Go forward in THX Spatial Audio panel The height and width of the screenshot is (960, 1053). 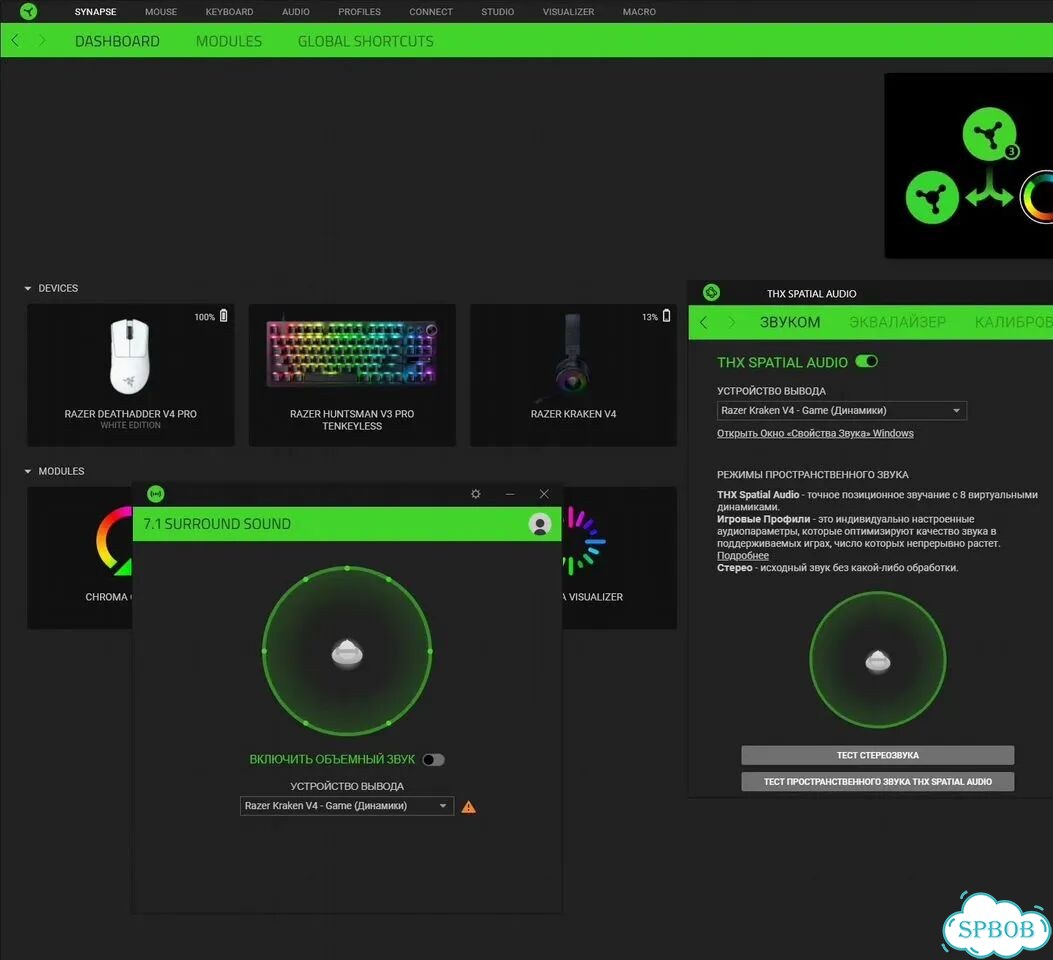731,322
